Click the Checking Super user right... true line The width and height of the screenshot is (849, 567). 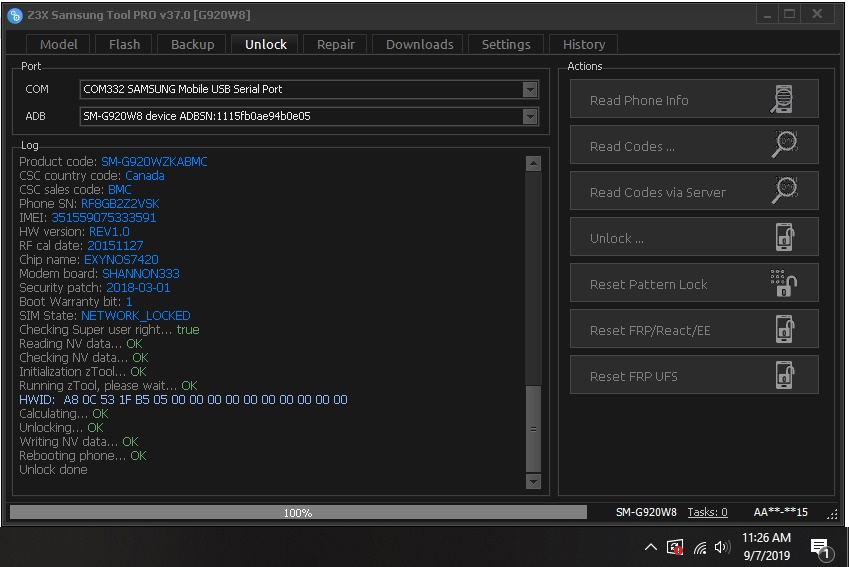[x=109, y=330]
